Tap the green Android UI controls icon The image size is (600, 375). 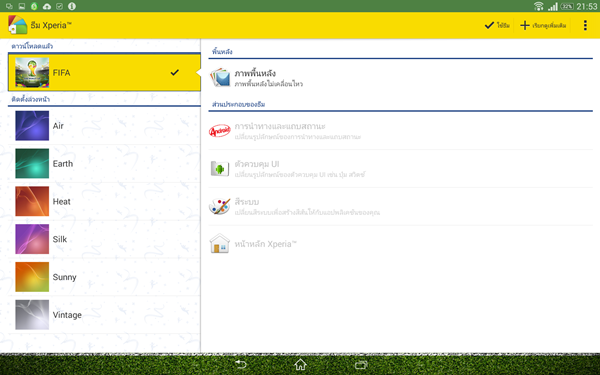(220, 169)
